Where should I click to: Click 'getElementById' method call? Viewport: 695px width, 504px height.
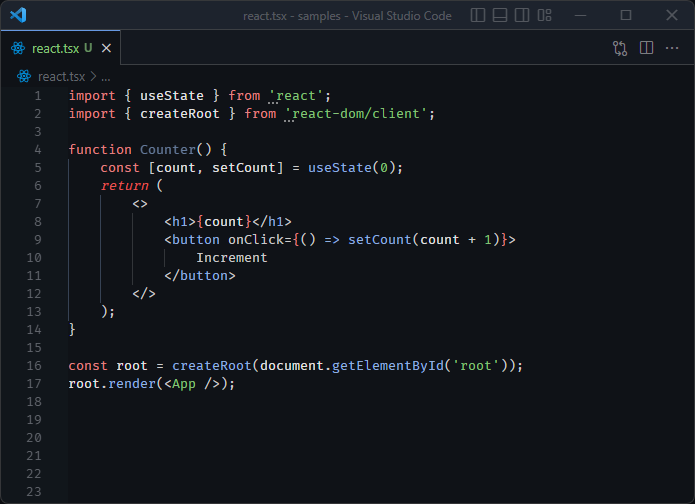click(387, 366)
